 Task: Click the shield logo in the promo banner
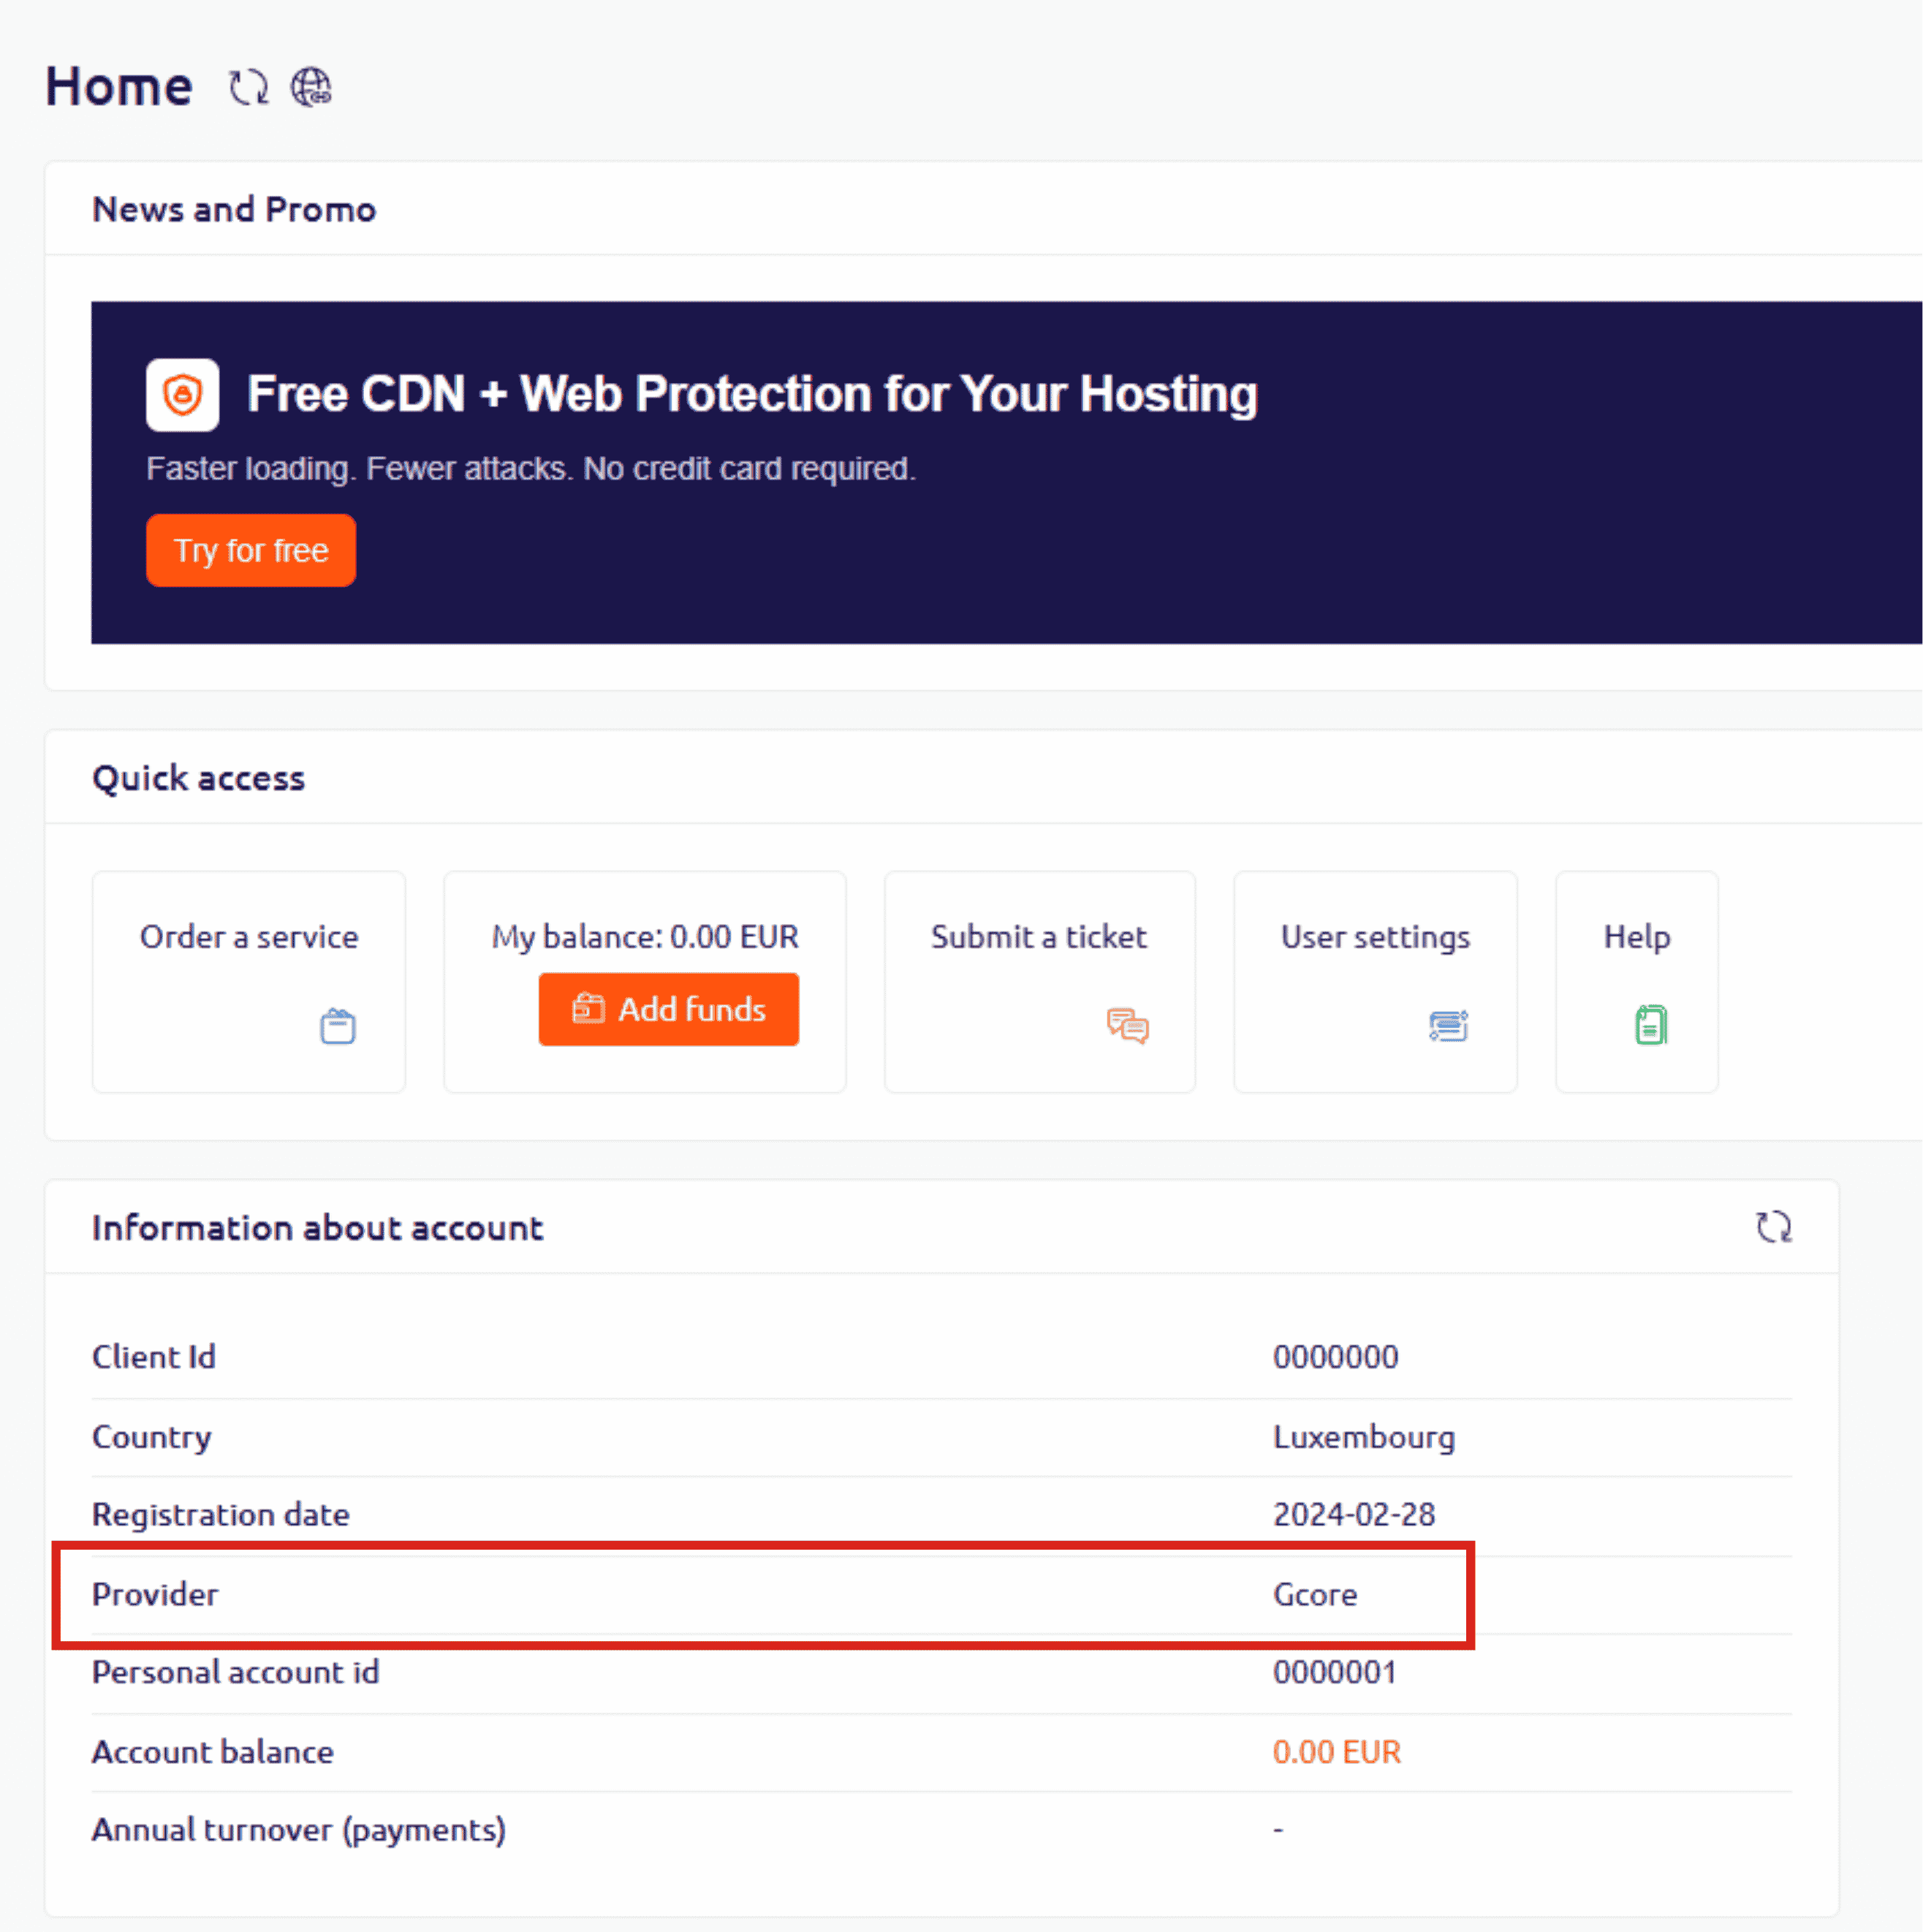[183, 395]
